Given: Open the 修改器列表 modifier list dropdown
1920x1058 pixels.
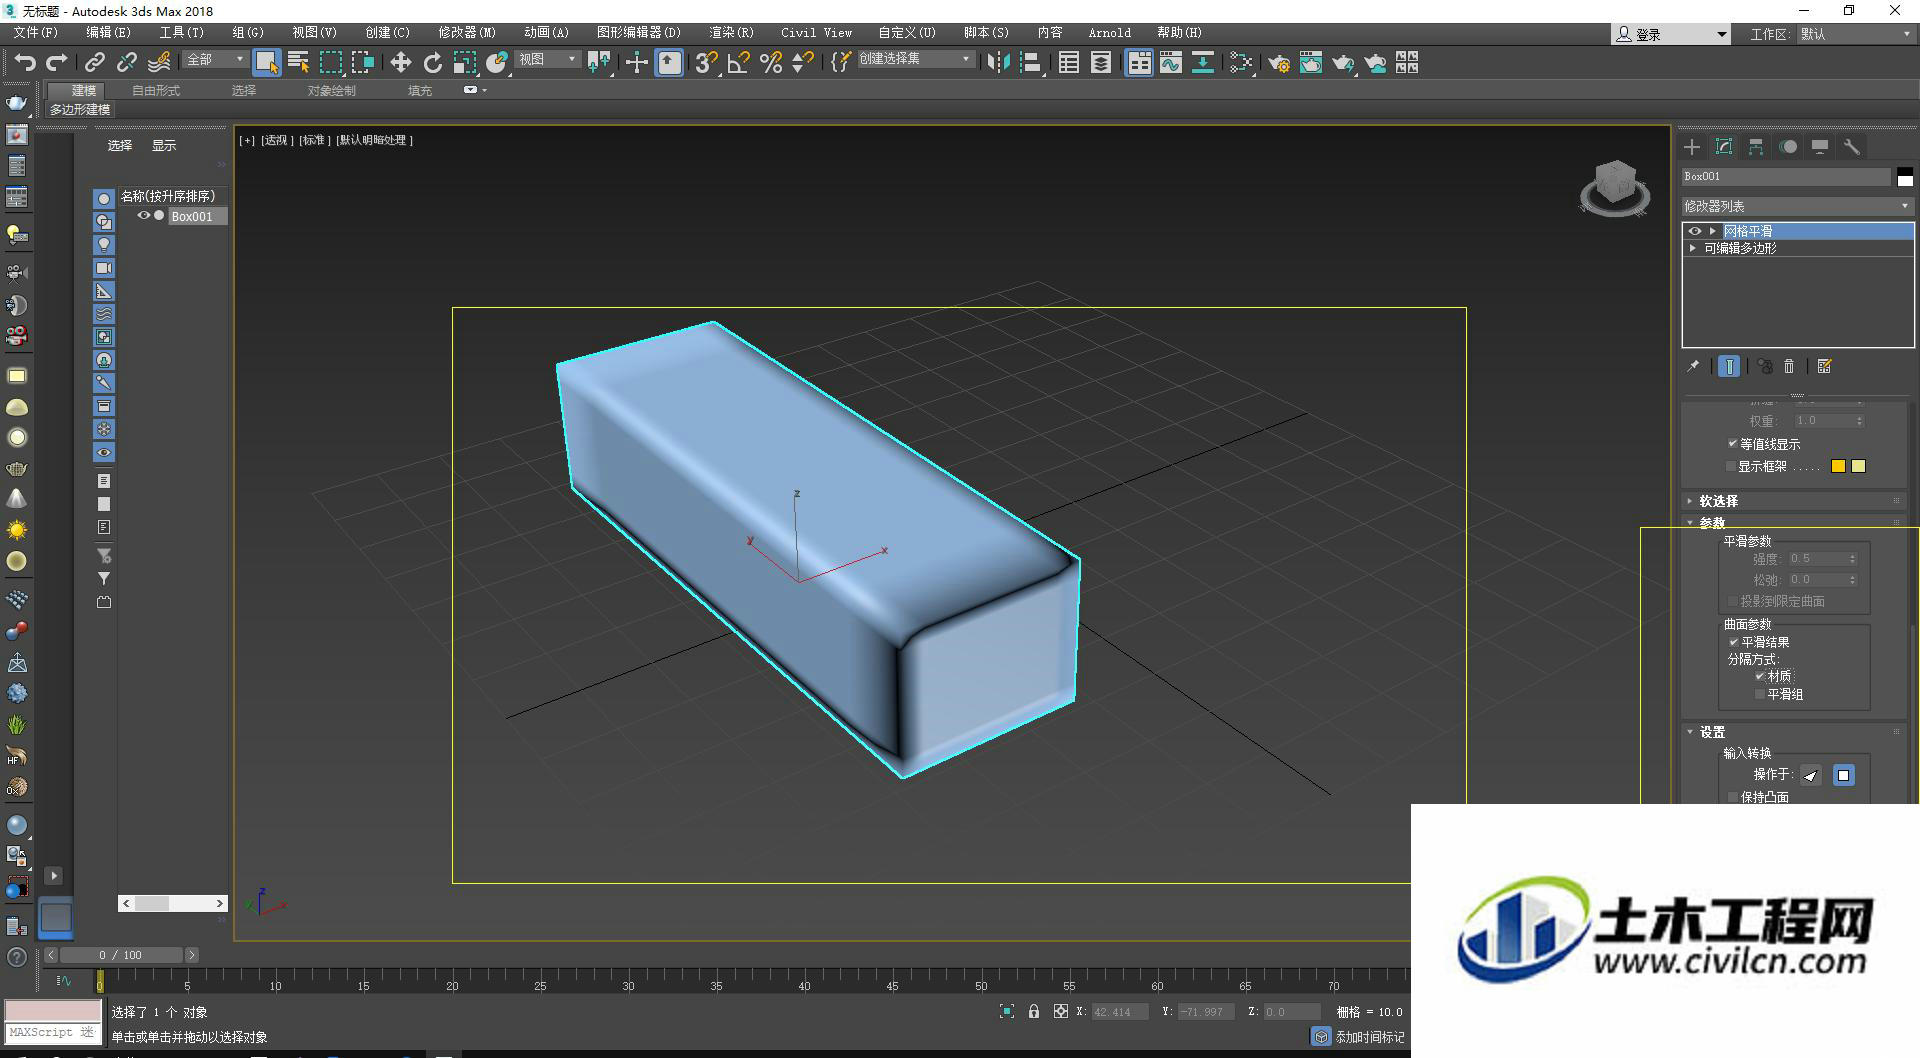Looking at the screenshot, I should (1797, 206).
